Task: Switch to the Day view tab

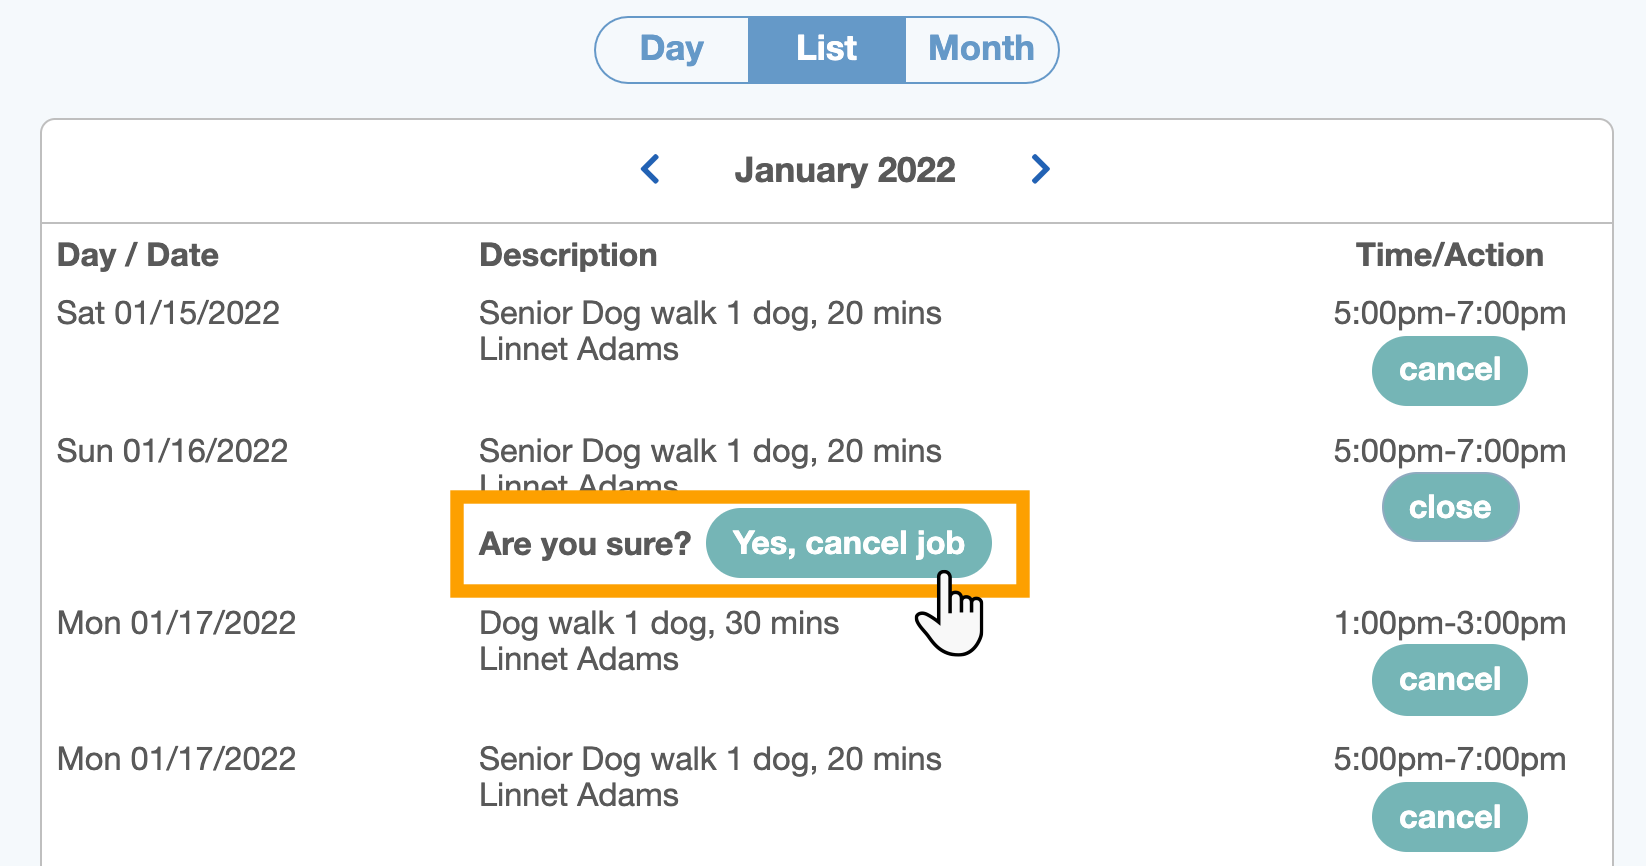Action: click(x=672, y=49)
